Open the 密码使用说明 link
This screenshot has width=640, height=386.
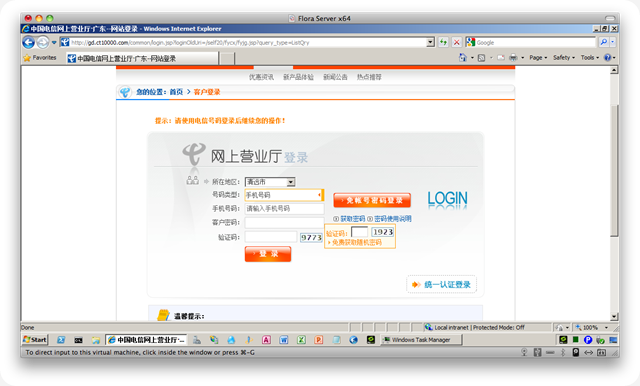pos(393,219)
